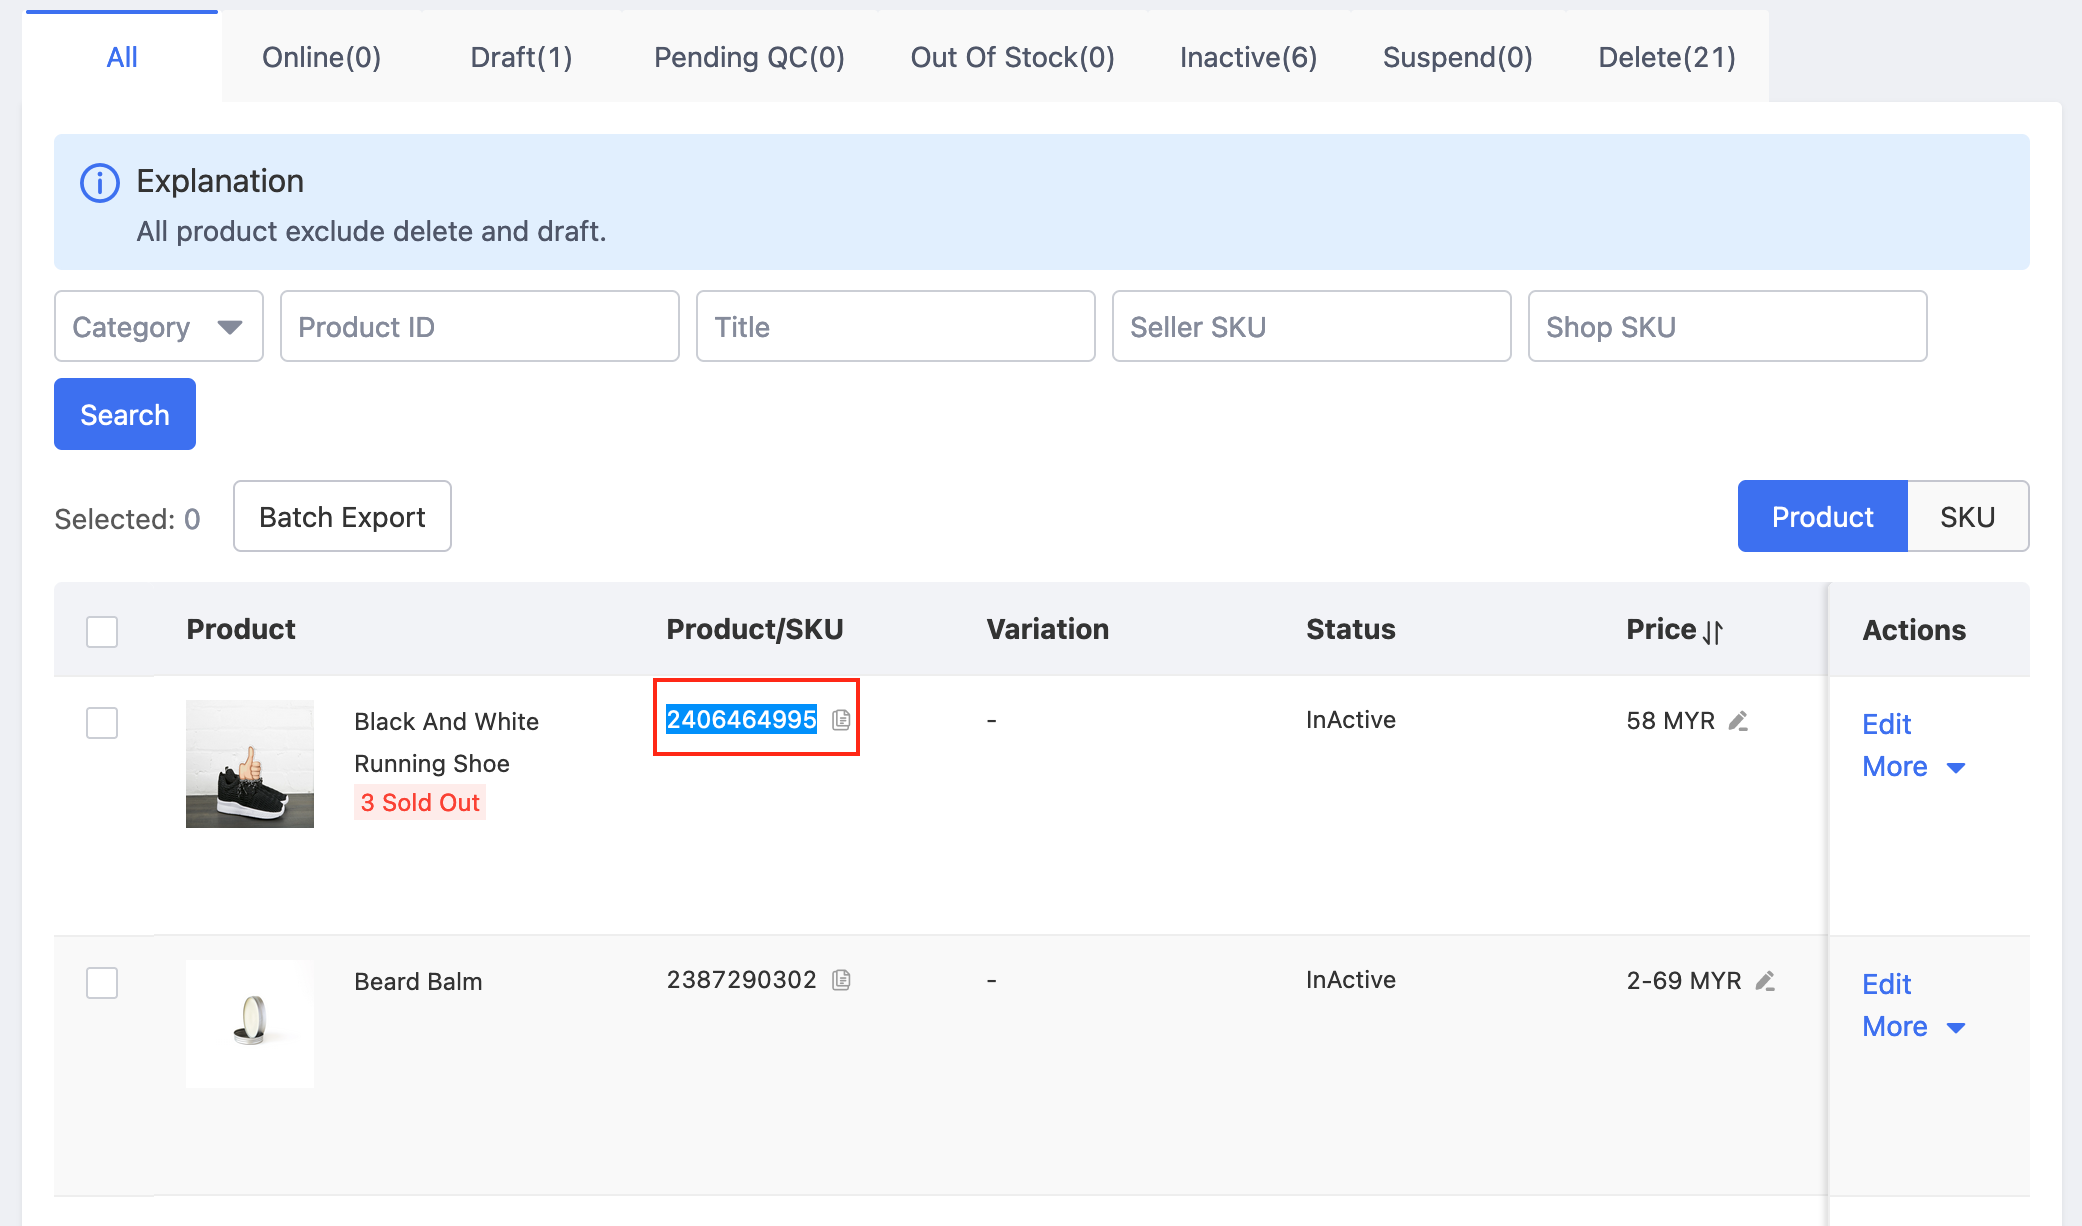The image size is (2082, 1226).
Task: Click the Search button
Action: (x=124, y=413)
